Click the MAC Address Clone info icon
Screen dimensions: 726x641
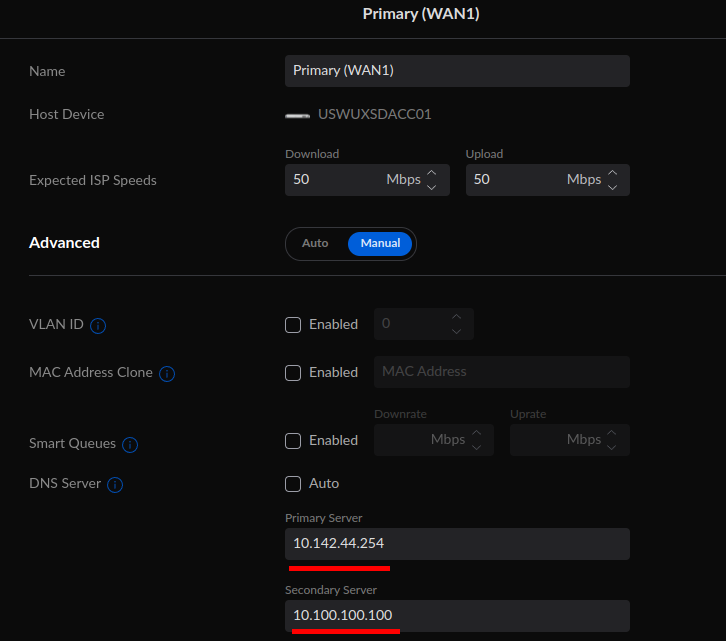[x=167, y=374]
